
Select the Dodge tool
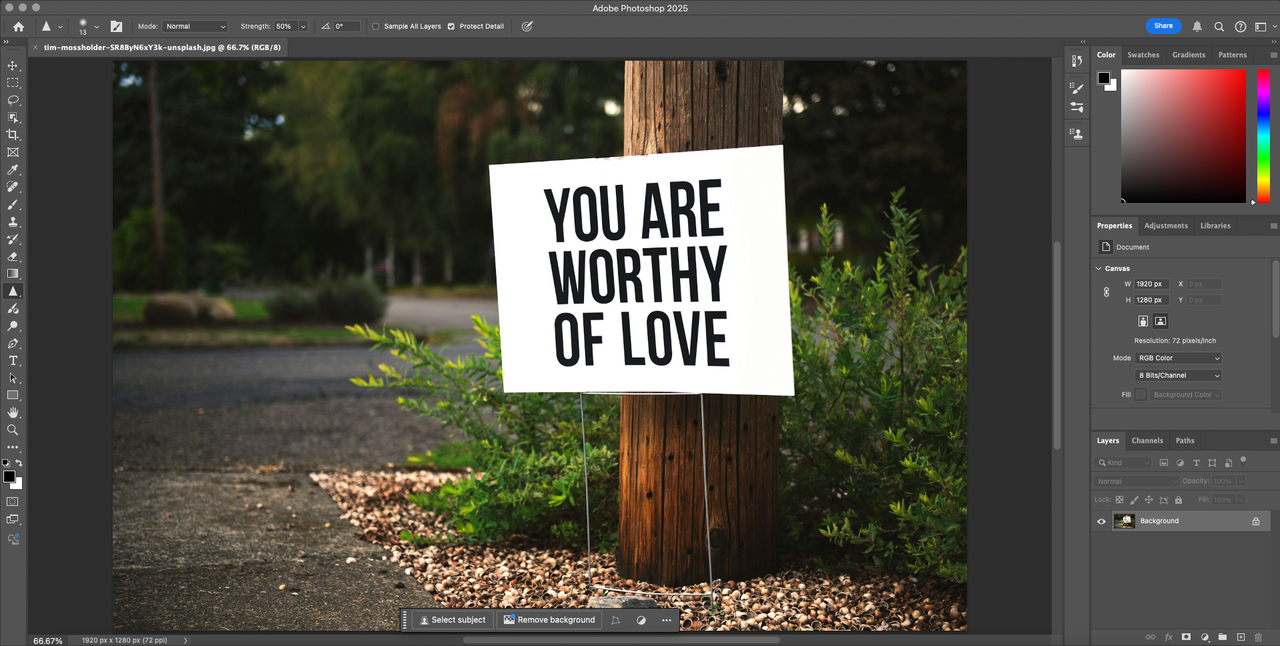tap(13, 326)
